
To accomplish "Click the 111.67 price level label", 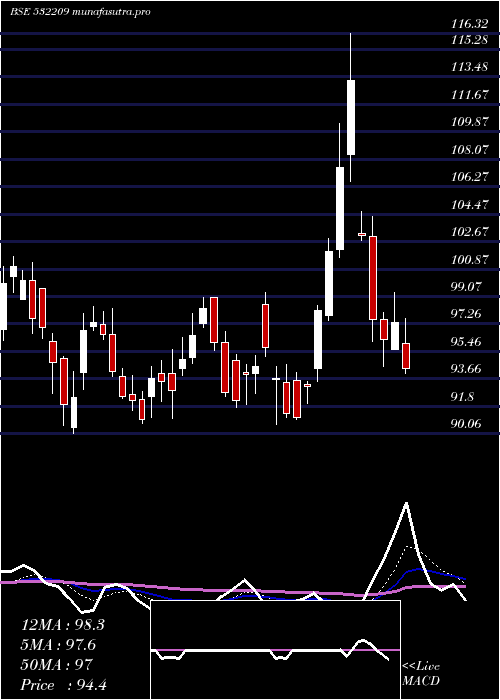I will 469,95.
